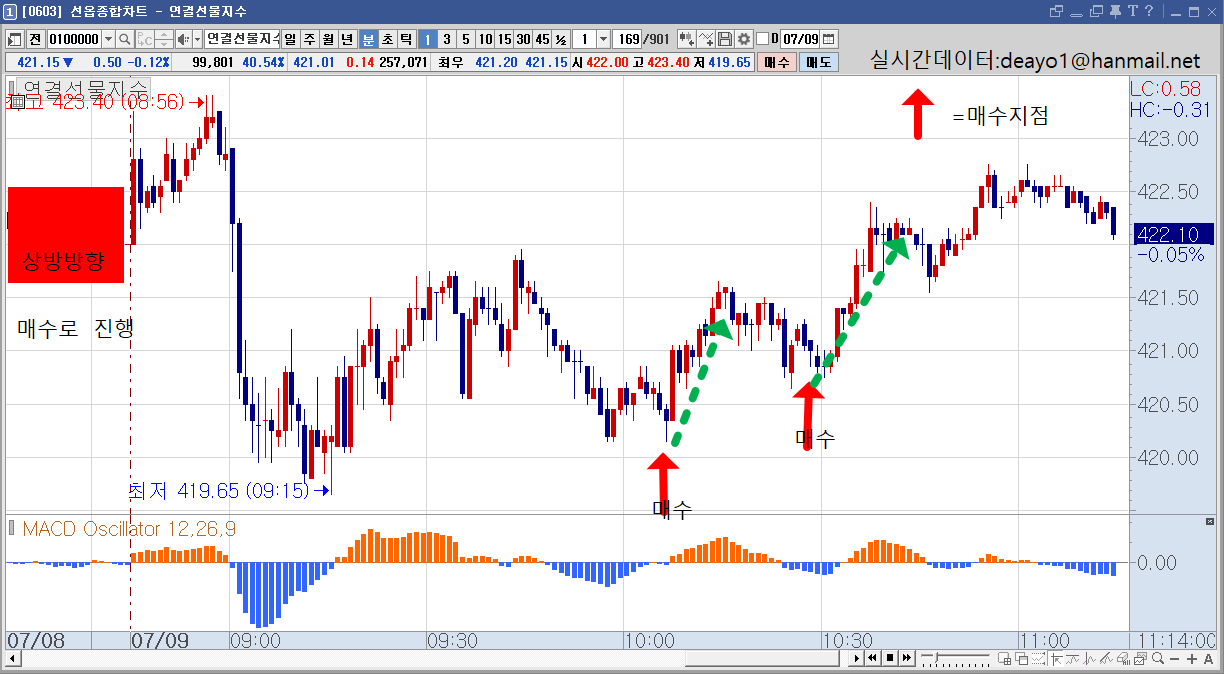Open help question mark icon
1224x674 pixels.
tap(1150, 11)
